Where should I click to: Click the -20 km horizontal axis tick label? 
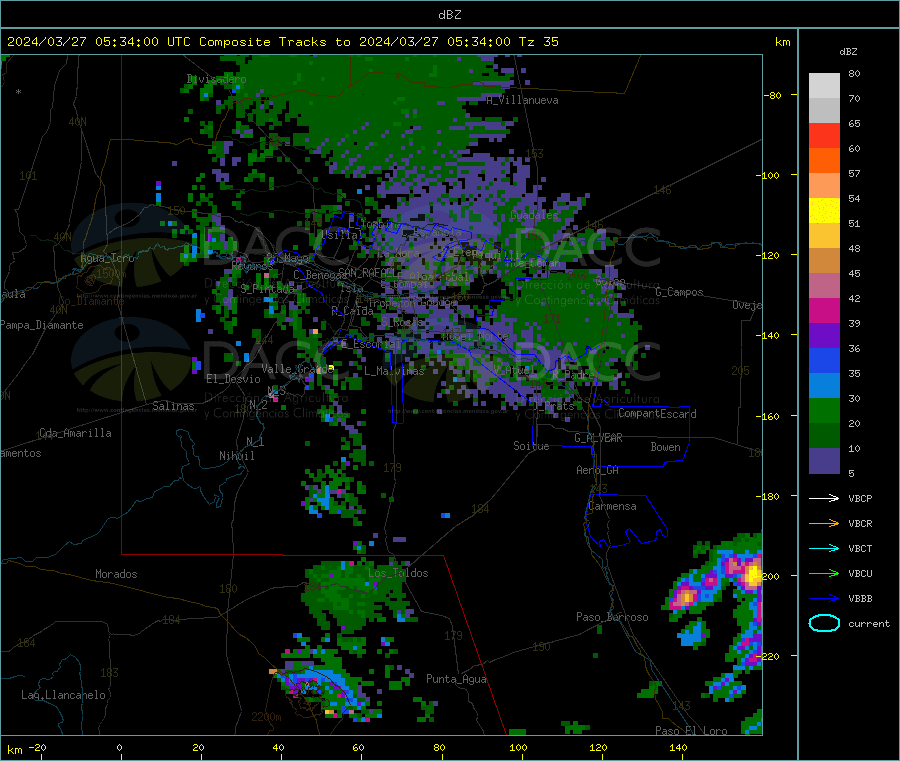[37, 747]
